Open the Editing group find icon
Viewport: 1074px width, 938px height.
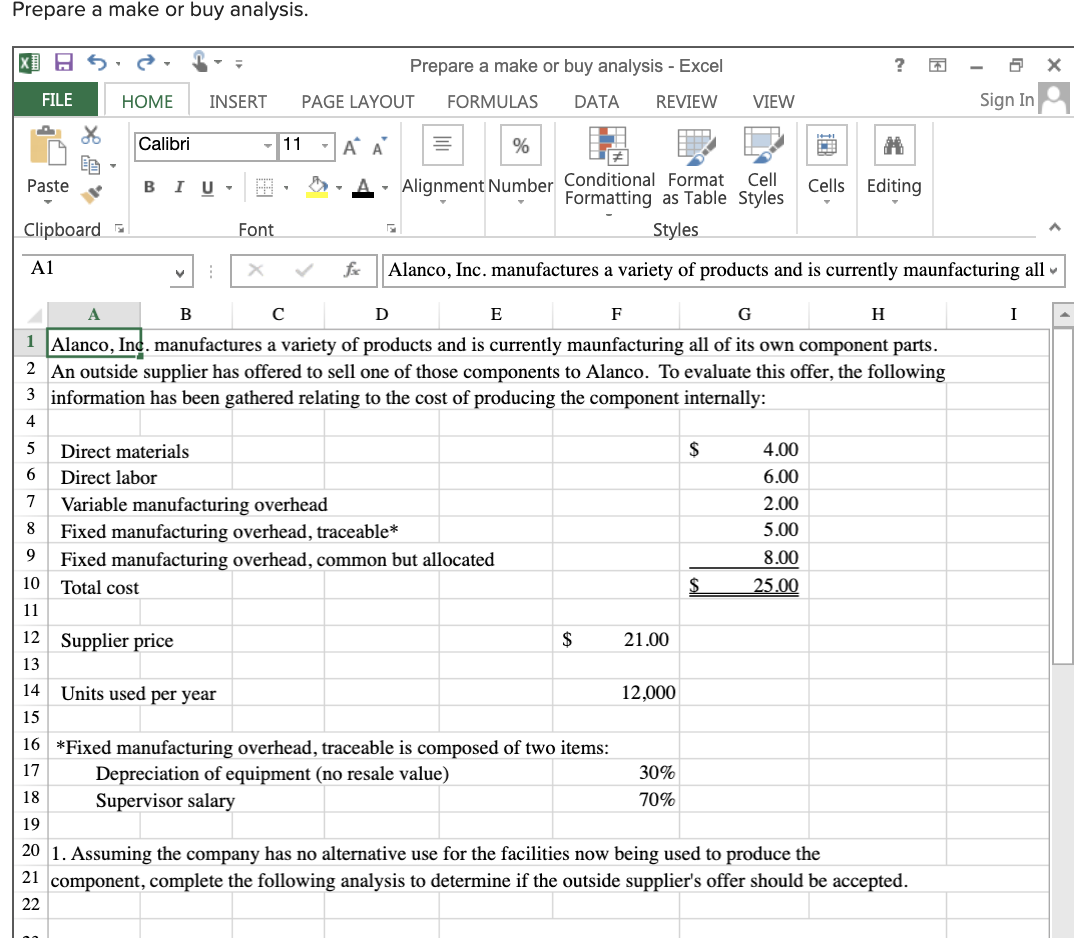893,145
